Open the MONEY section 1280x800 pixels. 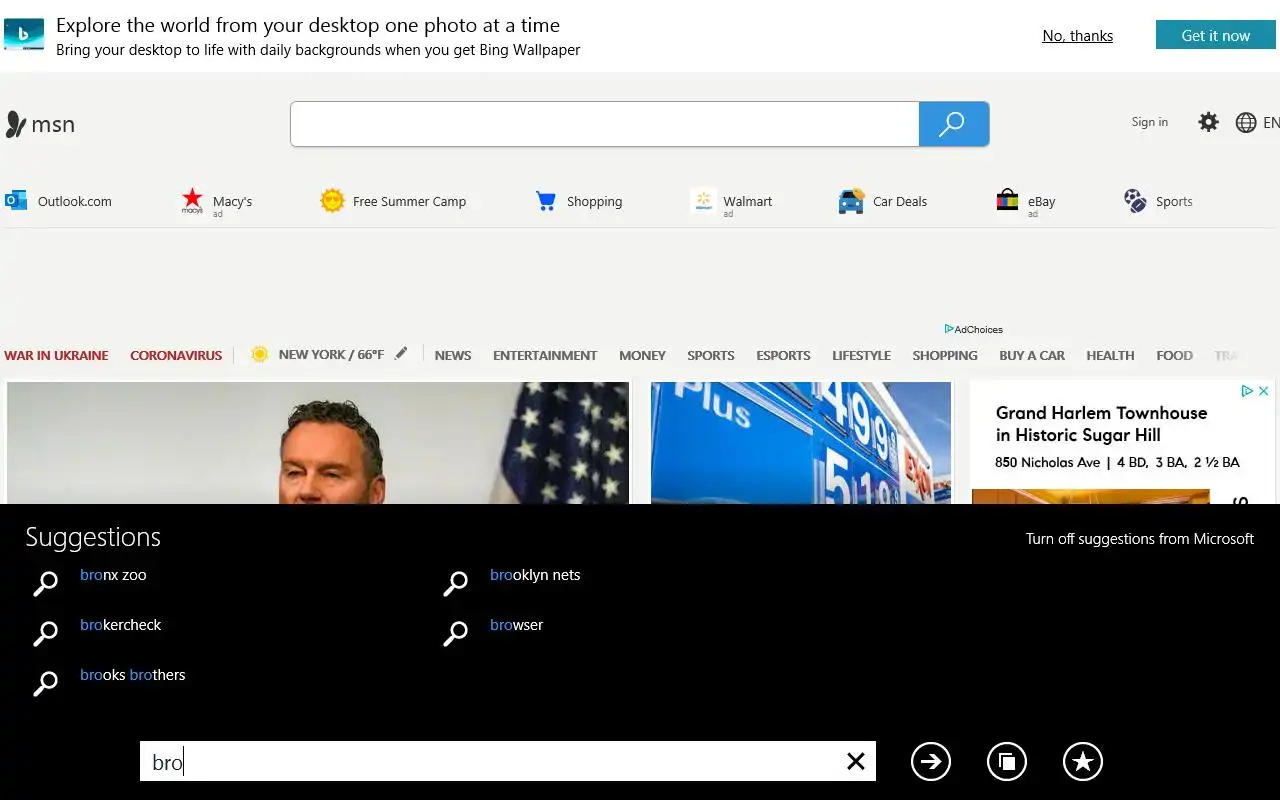click(642, 355)
